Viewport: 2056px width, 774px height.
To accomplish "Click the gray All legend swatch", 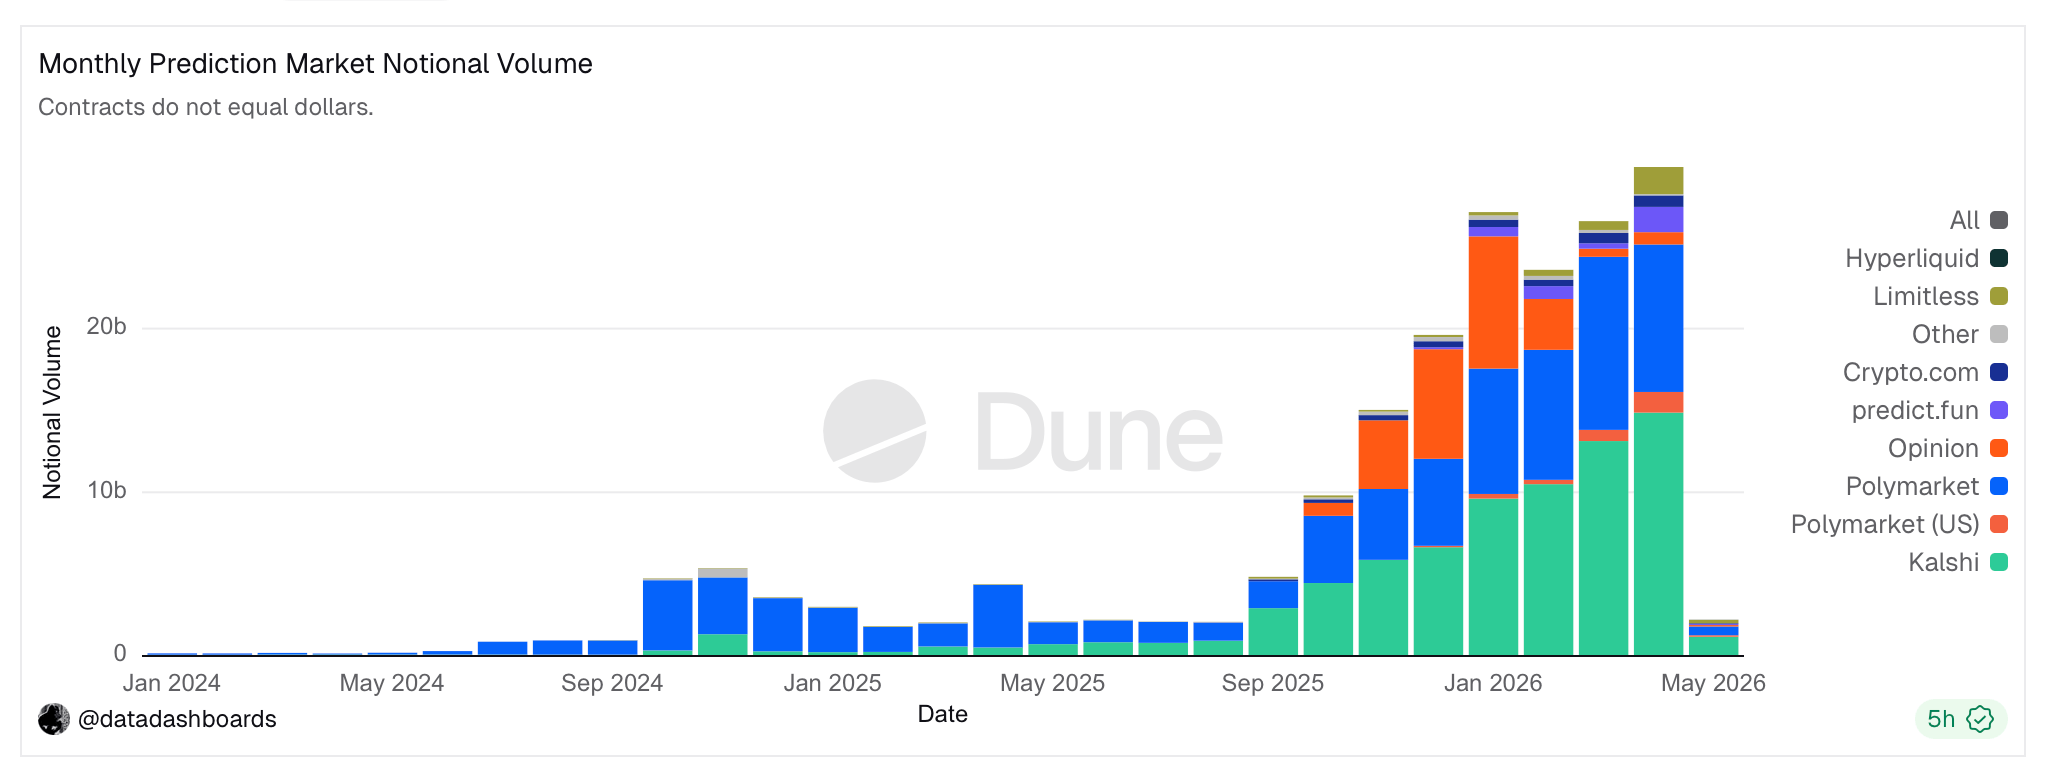I will click(1999, 220).
